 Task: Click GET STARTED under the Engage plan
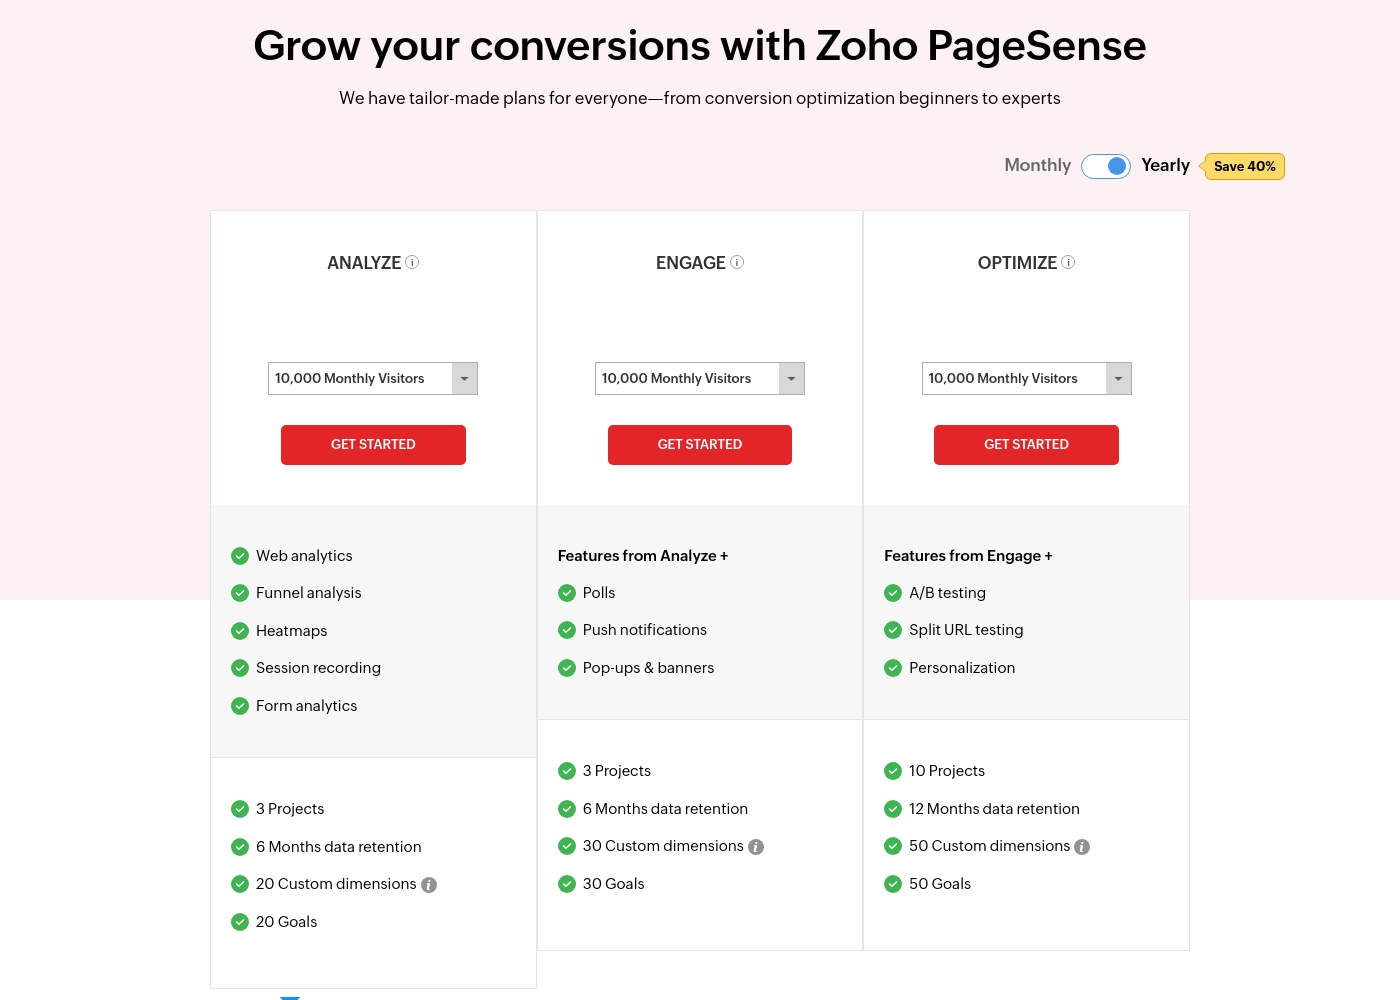(700, 445)
